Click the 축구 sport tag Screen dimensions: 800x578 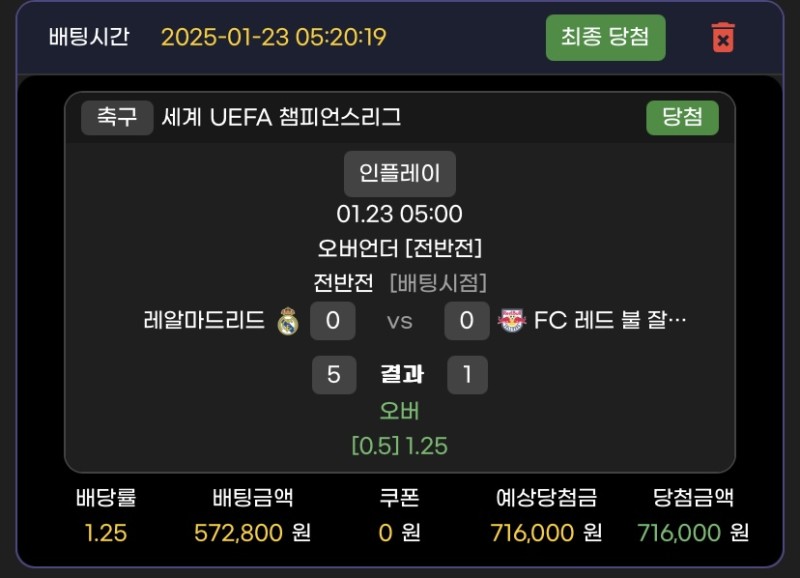(x=117, y=117)
